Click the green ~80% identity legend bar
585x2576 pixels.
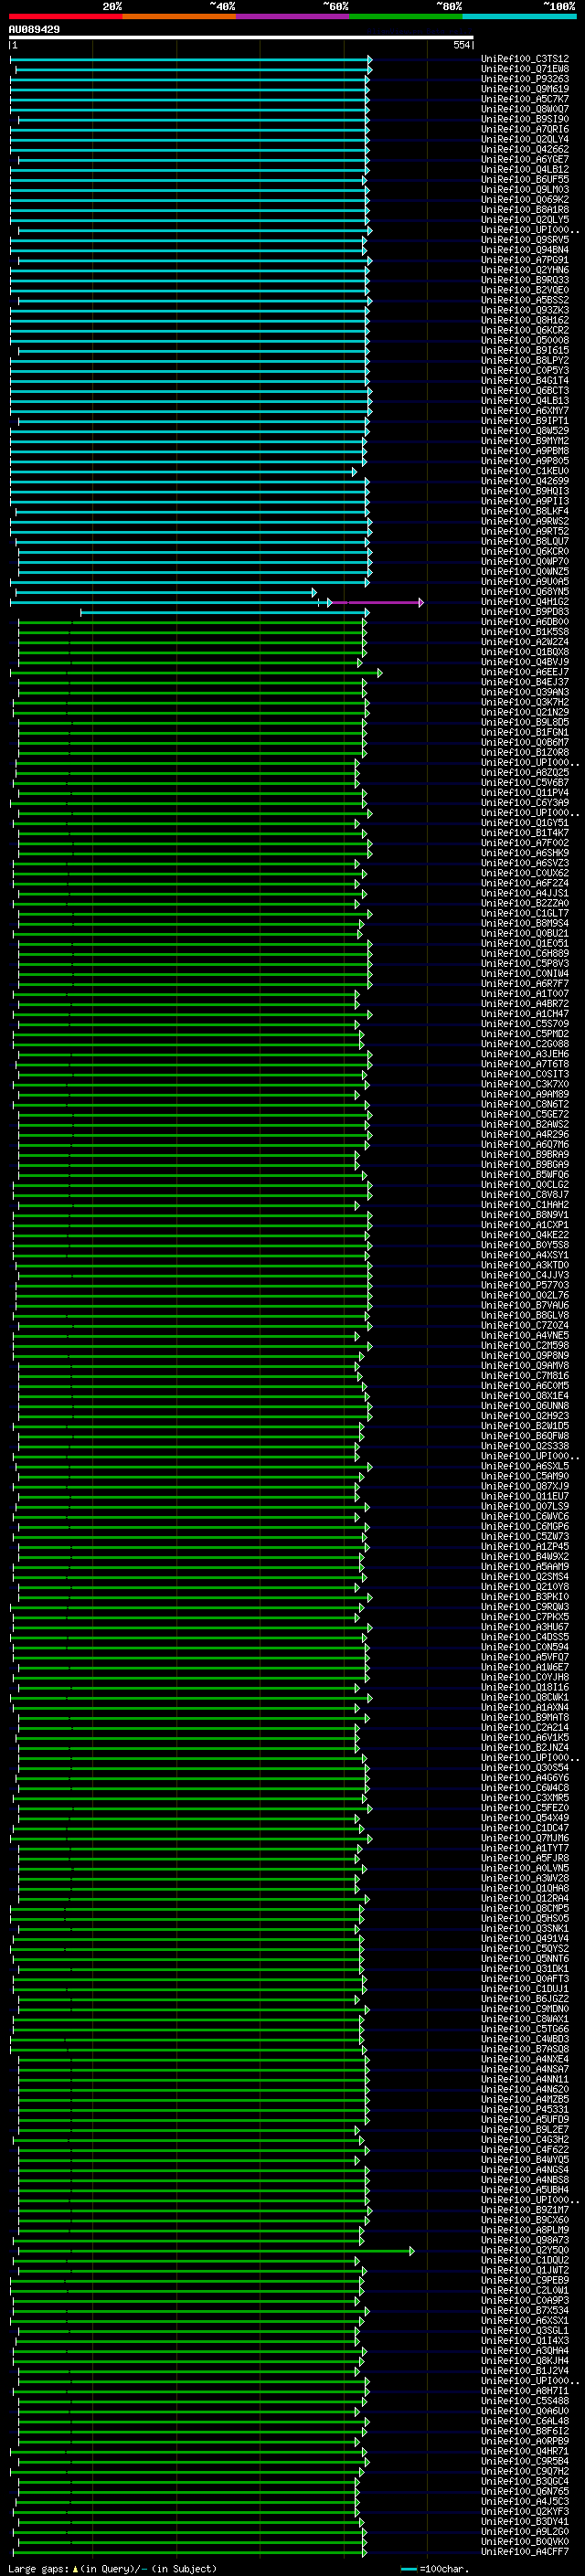[406, 16]
